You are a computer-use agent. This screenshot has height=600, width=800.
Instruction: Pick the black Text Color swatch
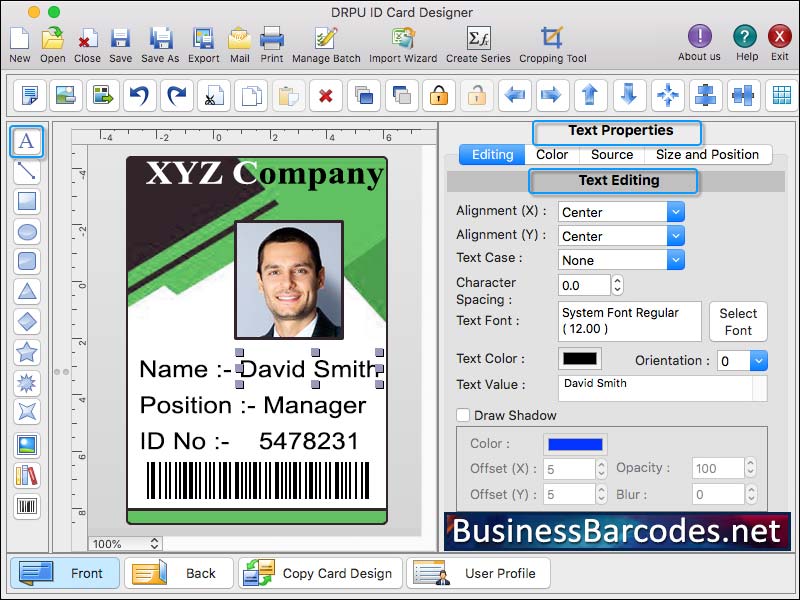point(580,358)
